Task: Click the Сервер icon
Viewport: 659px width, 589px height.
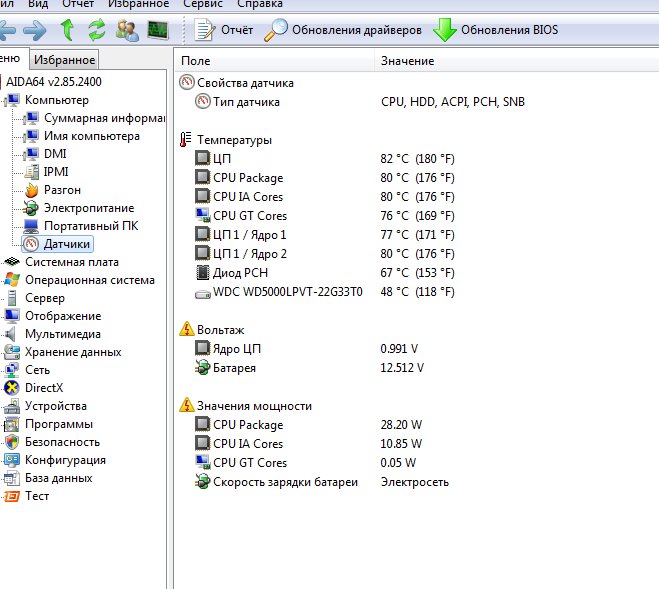Action: point(12,298)
